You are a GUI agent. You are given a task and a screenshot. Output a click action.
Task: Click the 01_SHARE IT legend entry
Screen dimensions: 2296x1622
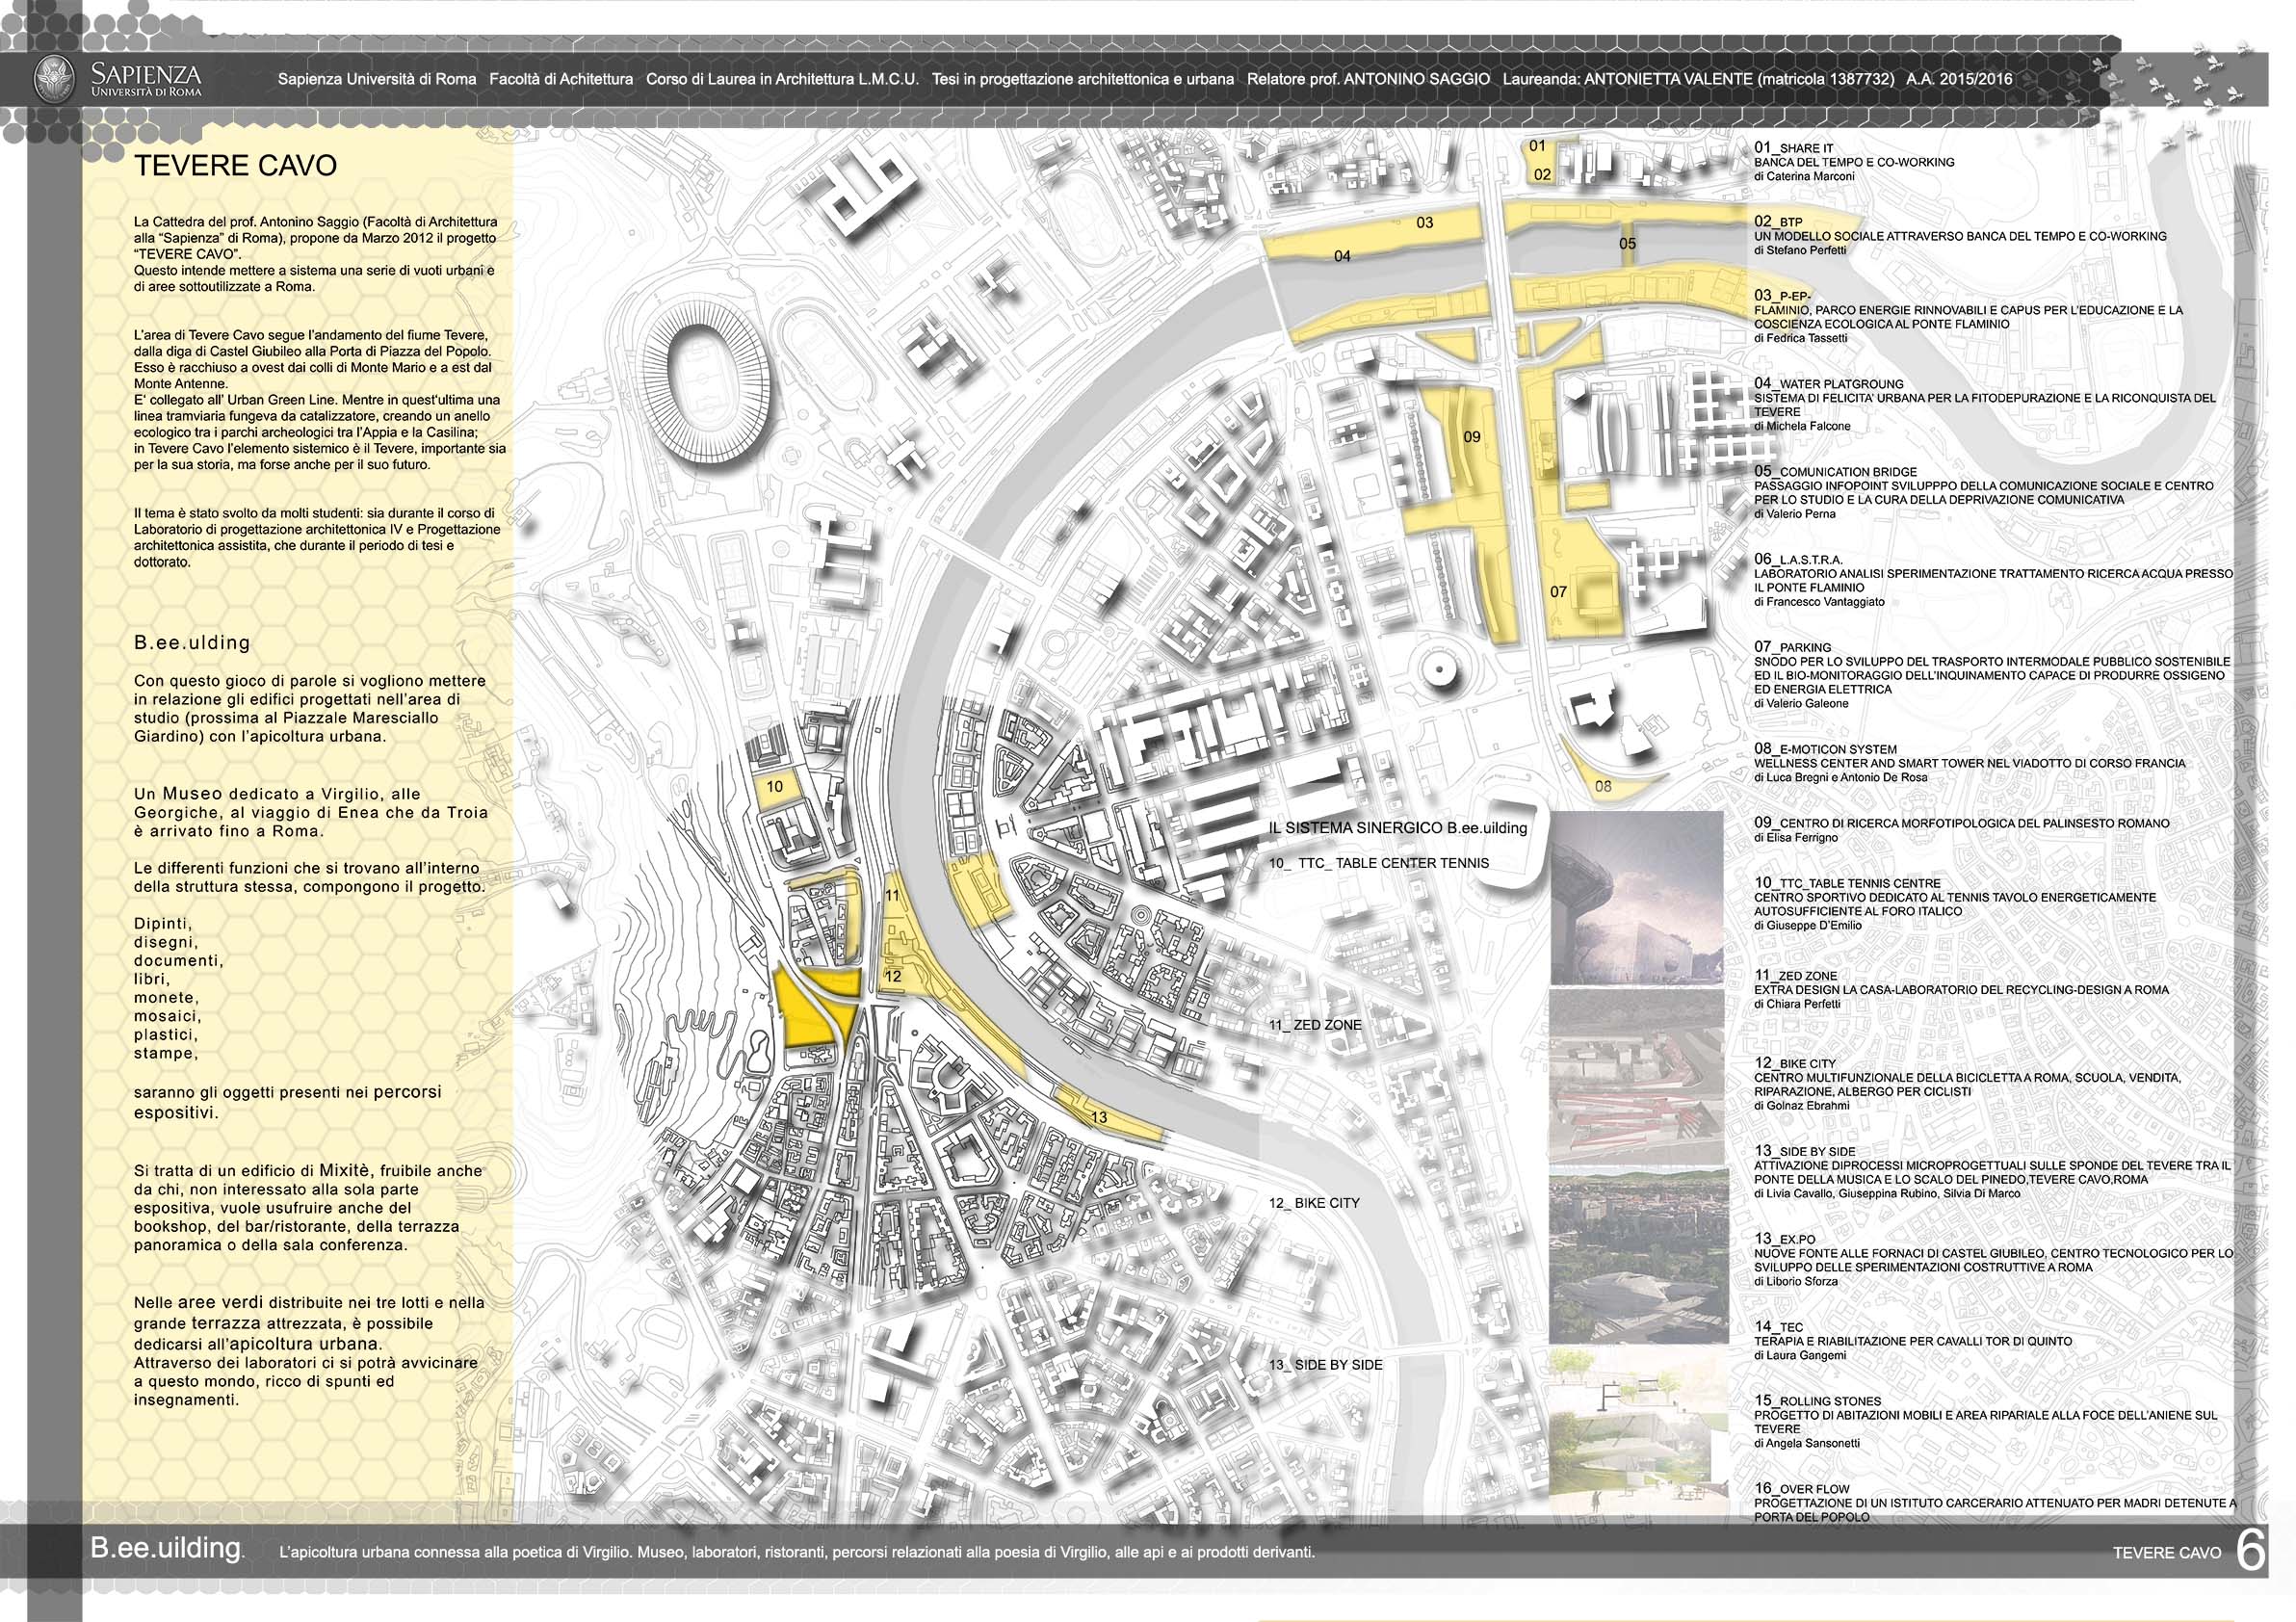(1793, 148)
